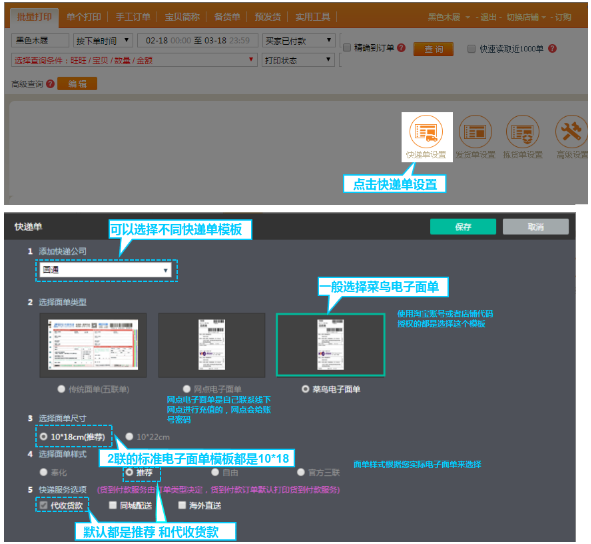Select 简化 style radio
This screenshot has height=544, width=591.
click(x=43, y=472)
